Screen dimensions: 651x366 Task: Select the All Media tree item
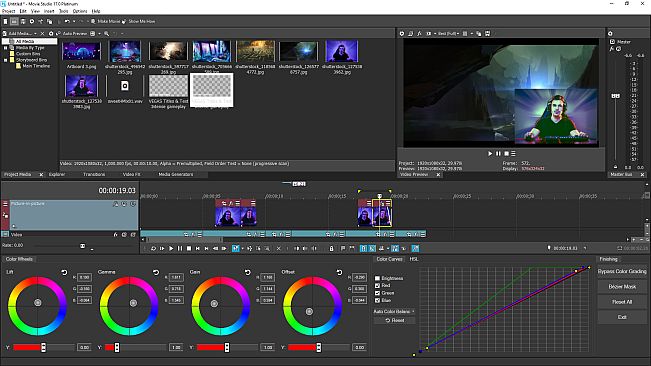pos(29,41)
